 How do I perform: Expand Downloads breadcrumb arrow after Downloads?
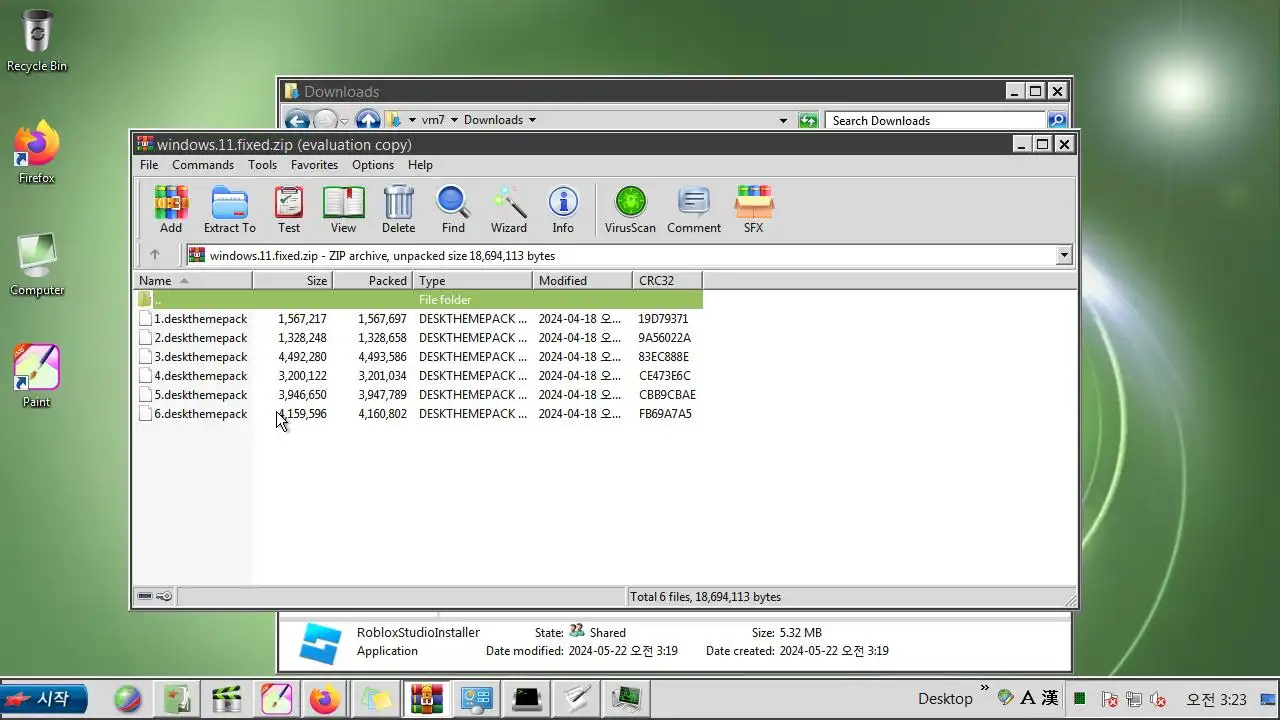tap(532, 120)
